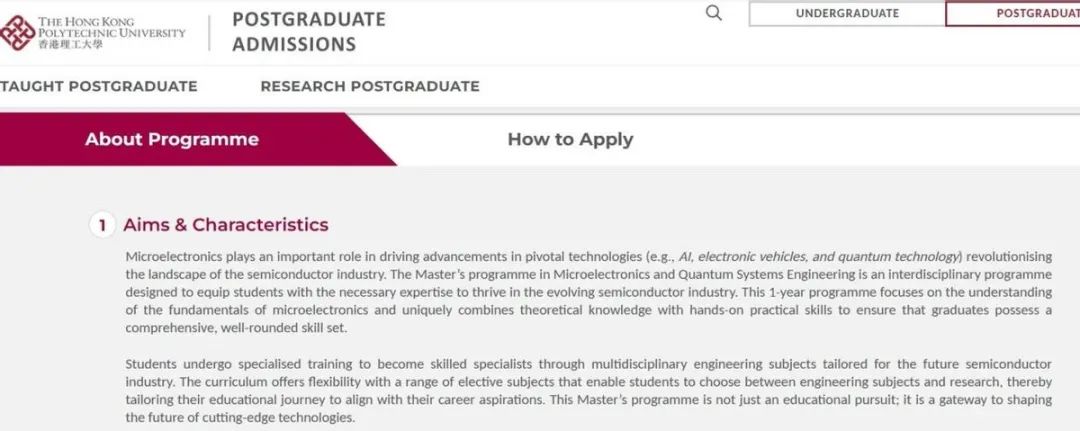Screen dimensions: 1080x431
Task: Click the Chinese university name 香港理工大學
Action: click(70, 45)
